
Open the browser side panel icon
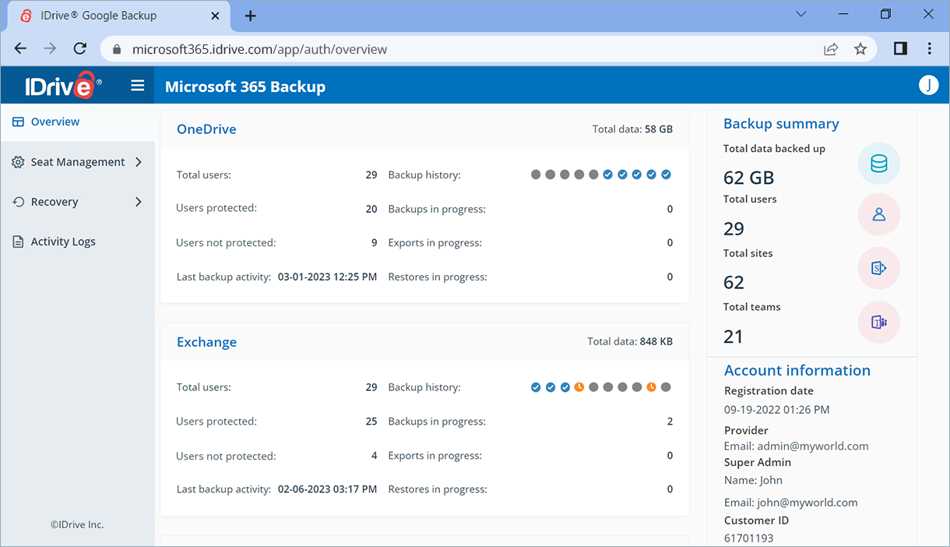point(900,48)
